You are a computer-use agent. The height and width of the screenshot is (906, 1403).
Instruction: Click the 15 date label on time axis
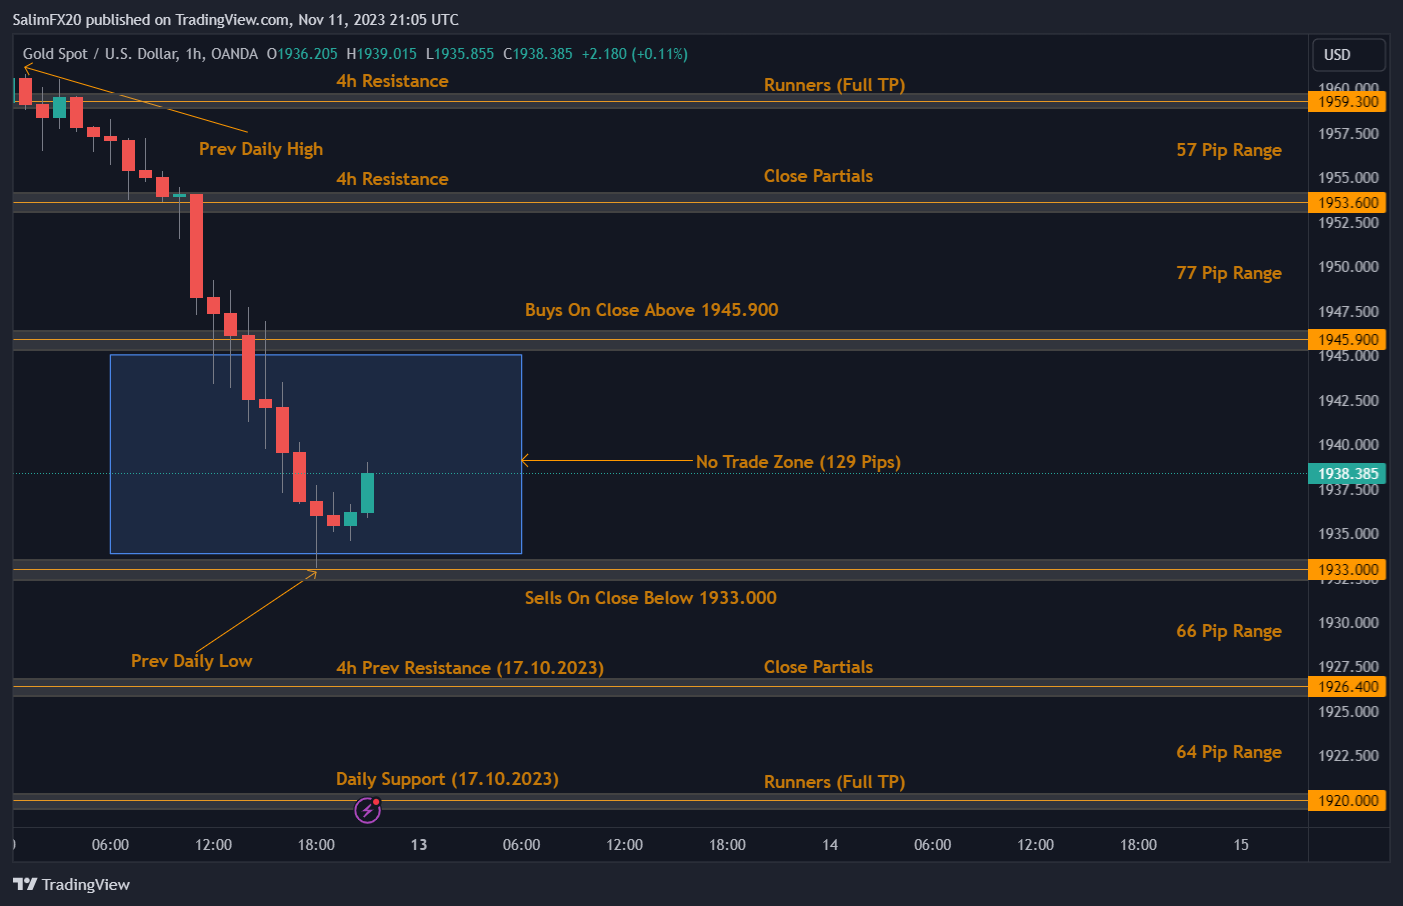(1241, 845)
